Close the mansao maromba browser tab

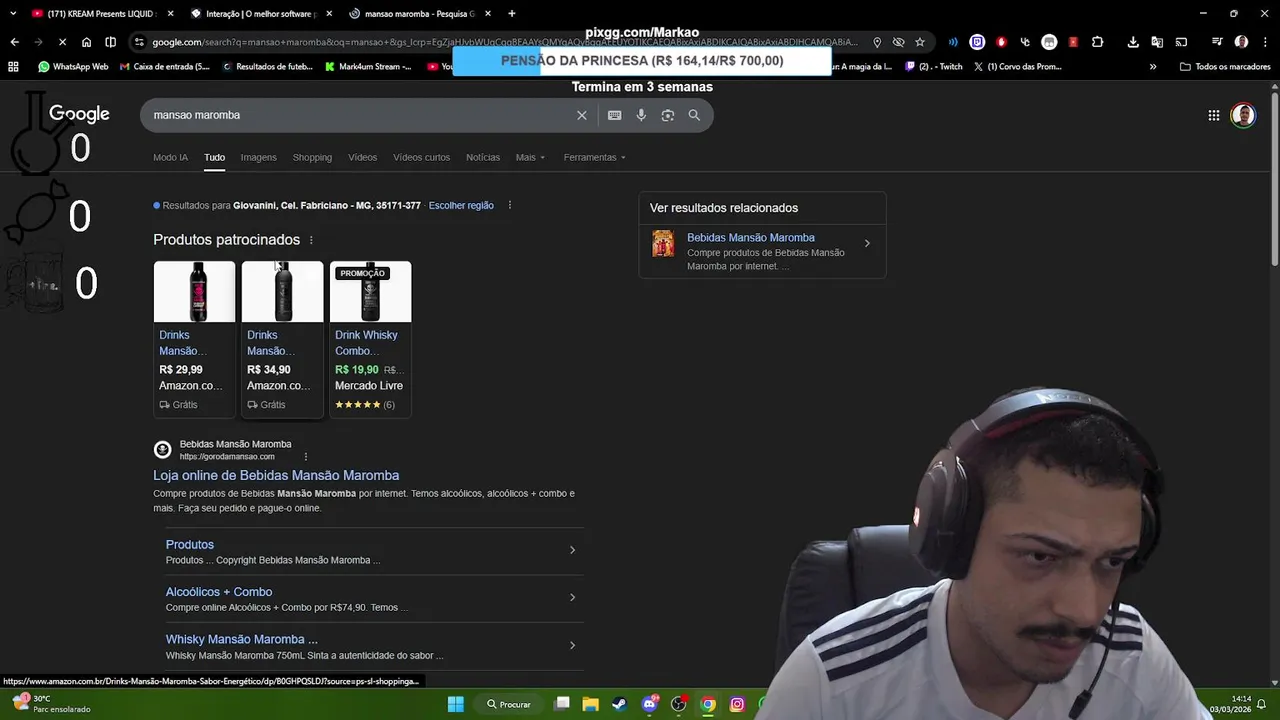[x=487, y=13]
